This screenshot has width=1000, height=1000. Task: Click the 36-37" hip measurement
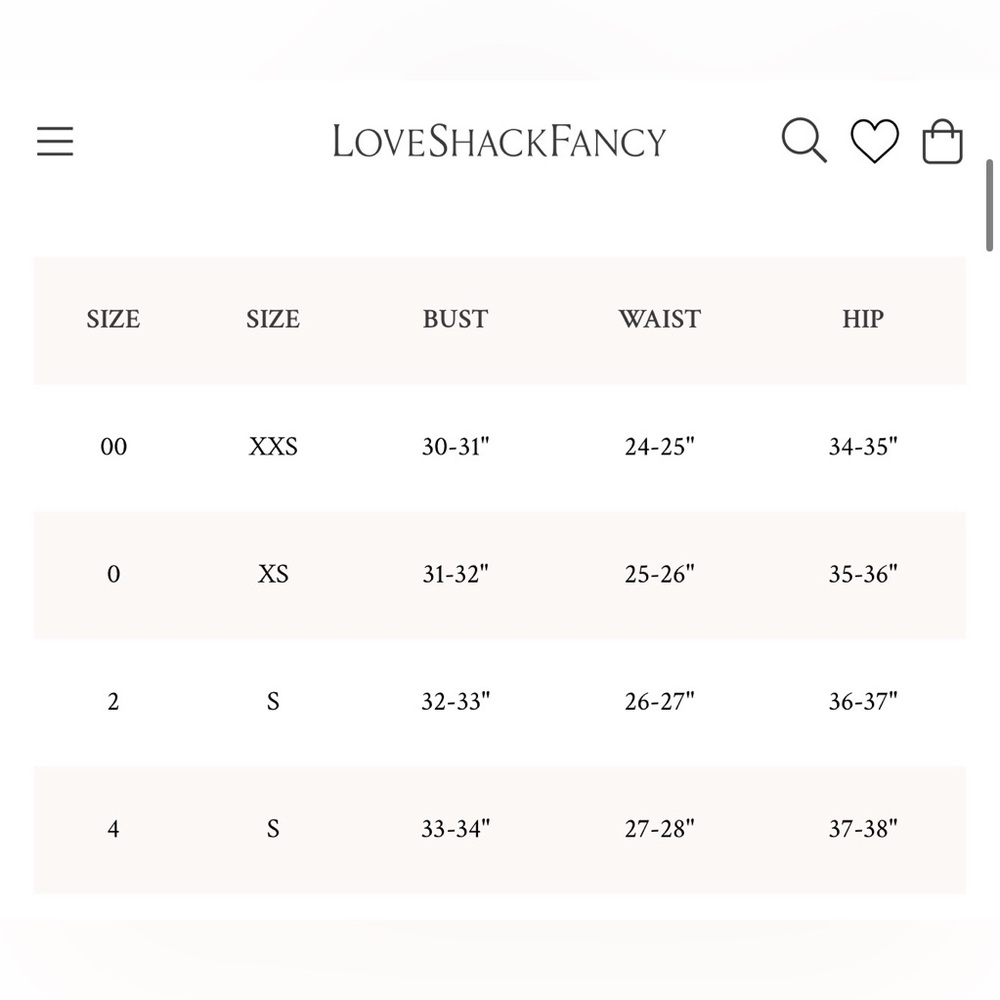(x=863, y=702)
